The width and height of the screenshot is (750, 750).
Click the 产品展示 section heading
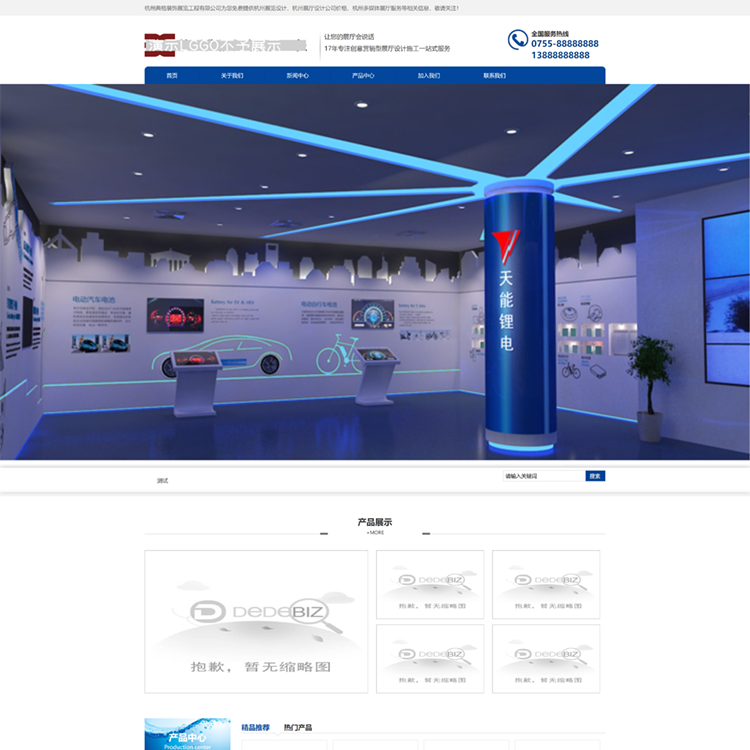(375, 522)
